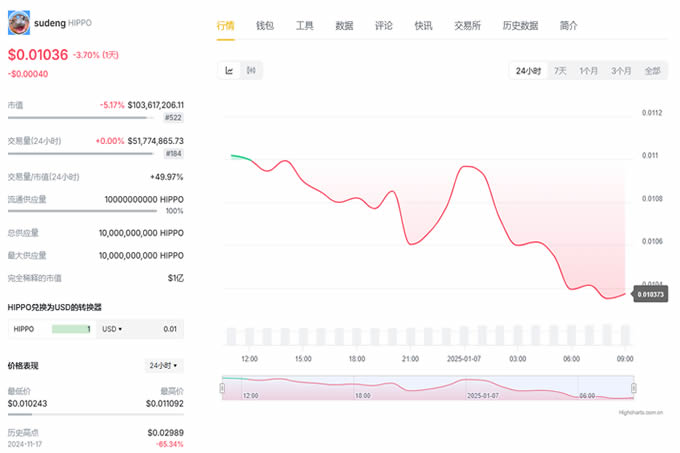Choose the 3个月 chart range
The width and height of the screenshot is (680, 453).
[621, 71]
